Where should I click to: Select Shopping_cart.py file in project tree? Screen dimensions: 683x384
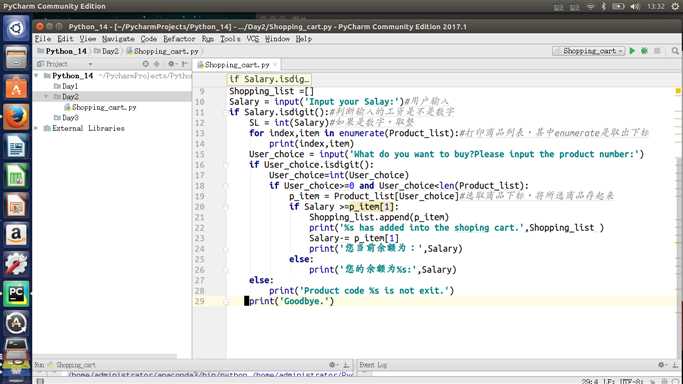click(100, 107)
